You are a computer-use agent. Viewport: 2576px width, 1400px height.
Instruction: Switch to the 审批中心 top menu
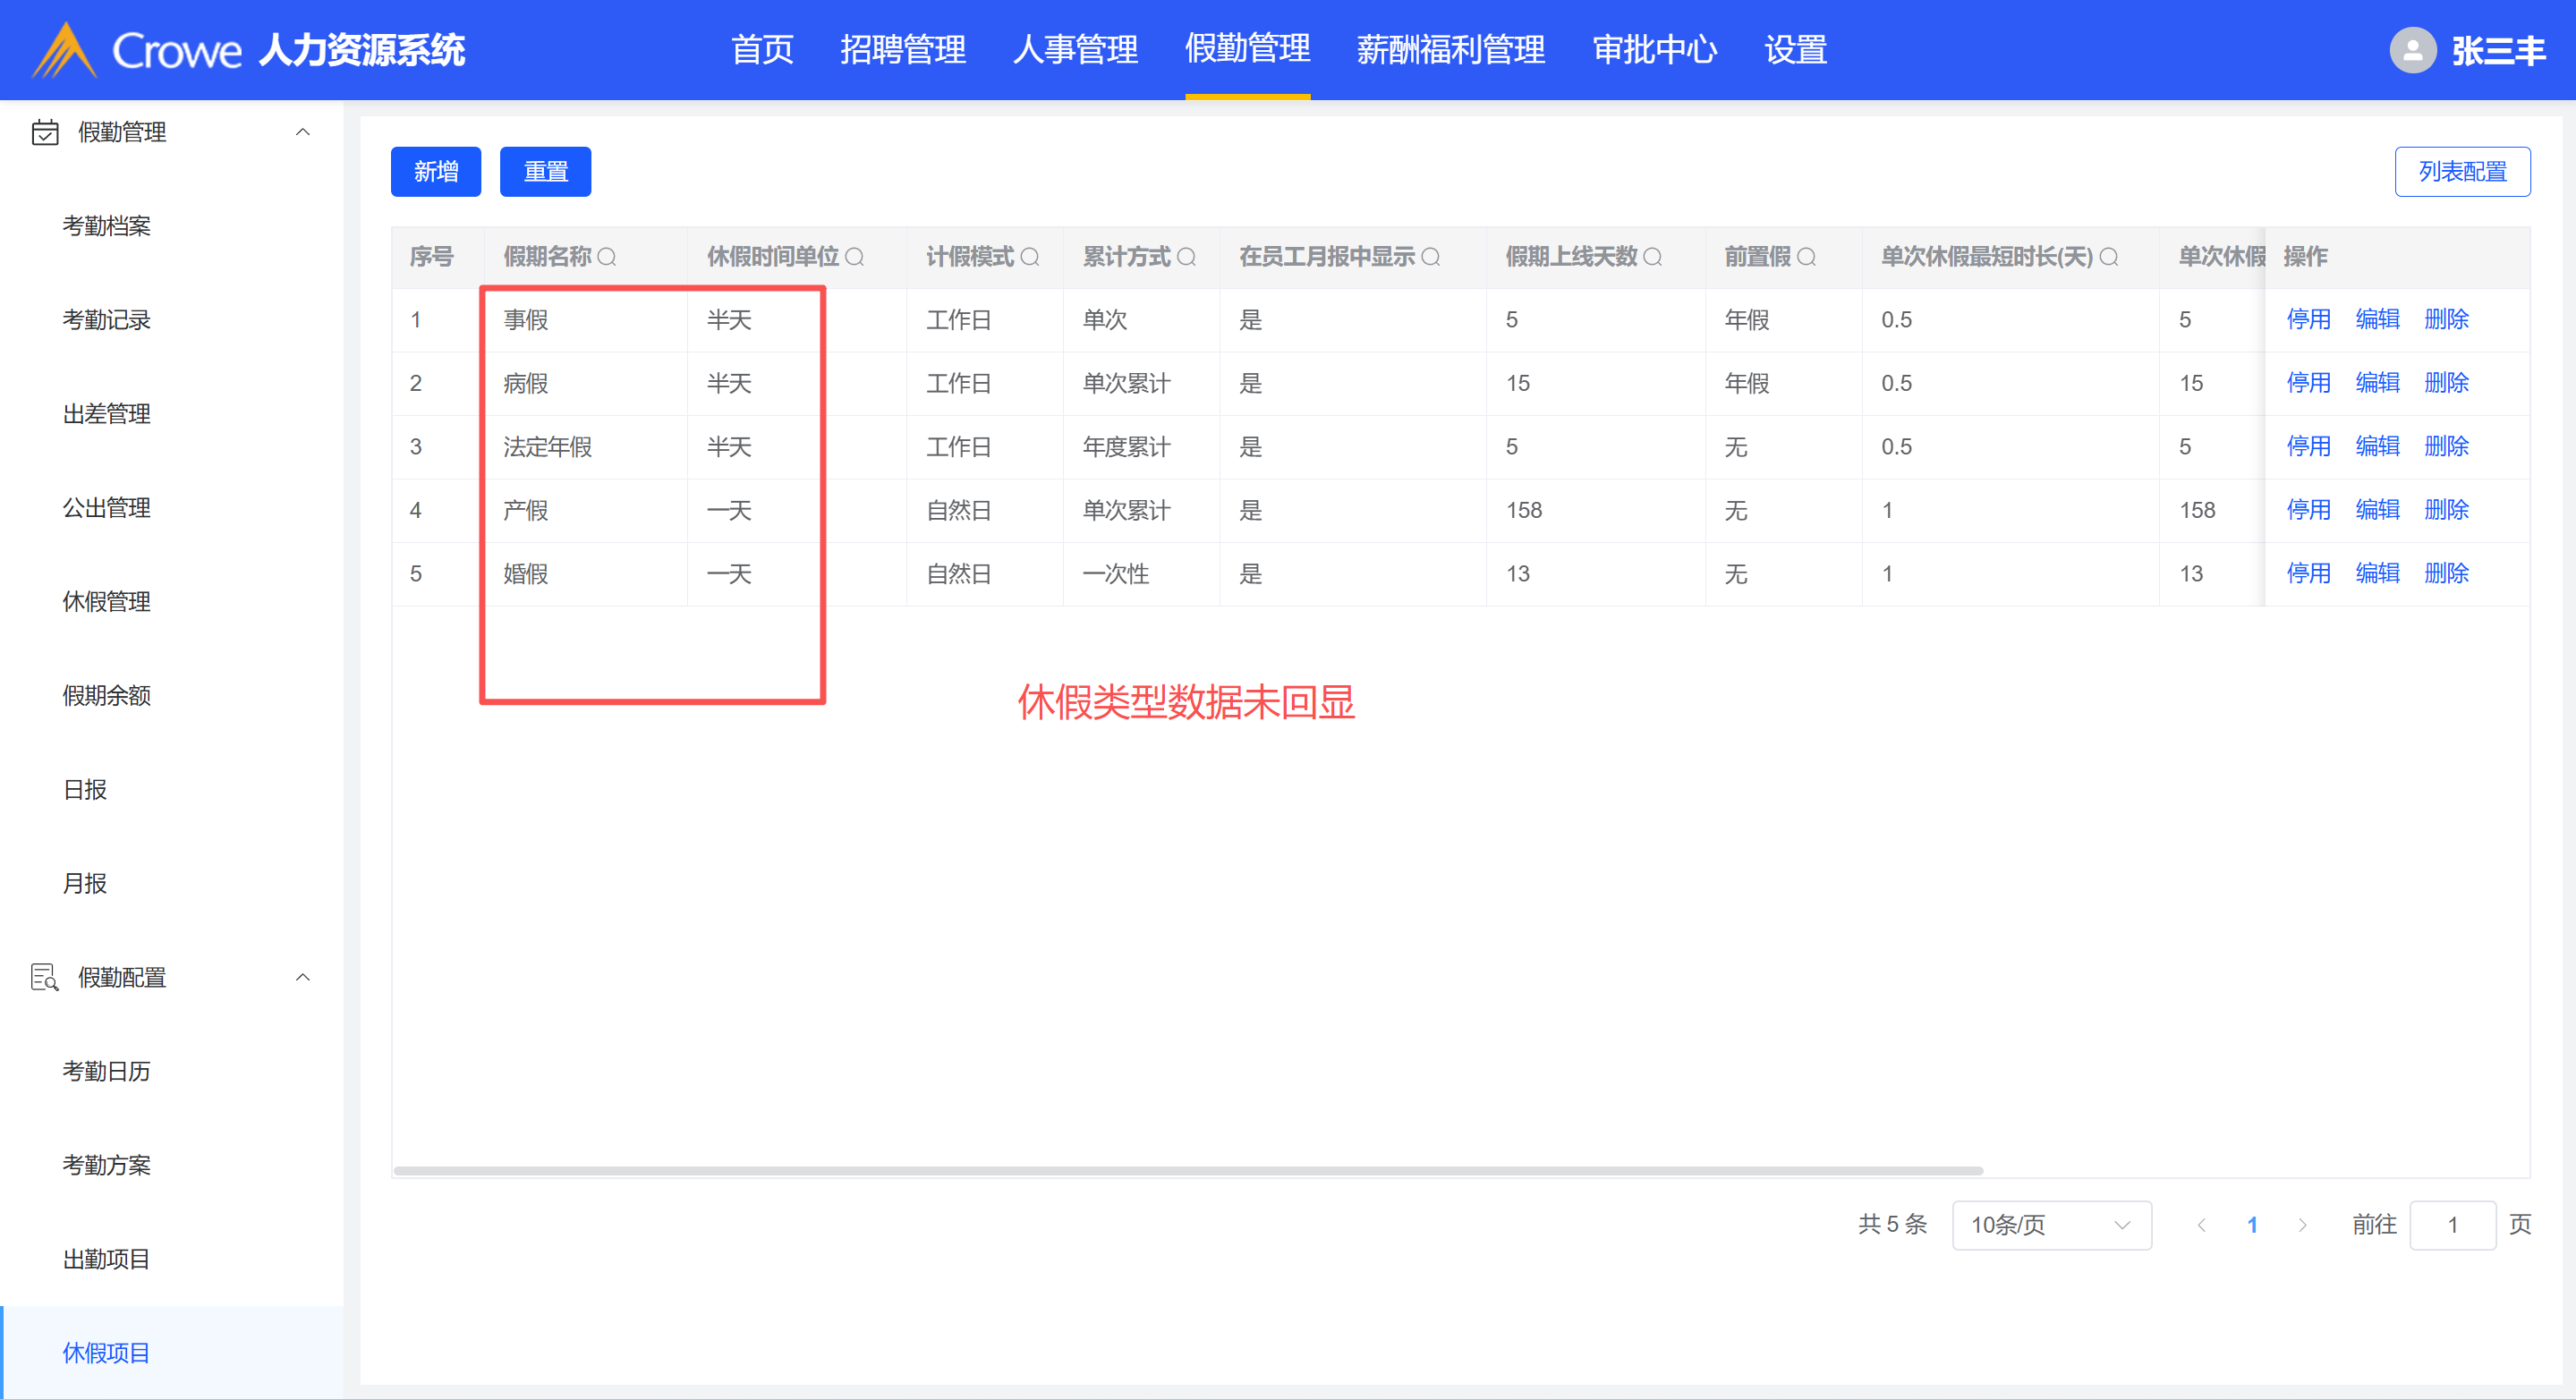point(1654,50)
